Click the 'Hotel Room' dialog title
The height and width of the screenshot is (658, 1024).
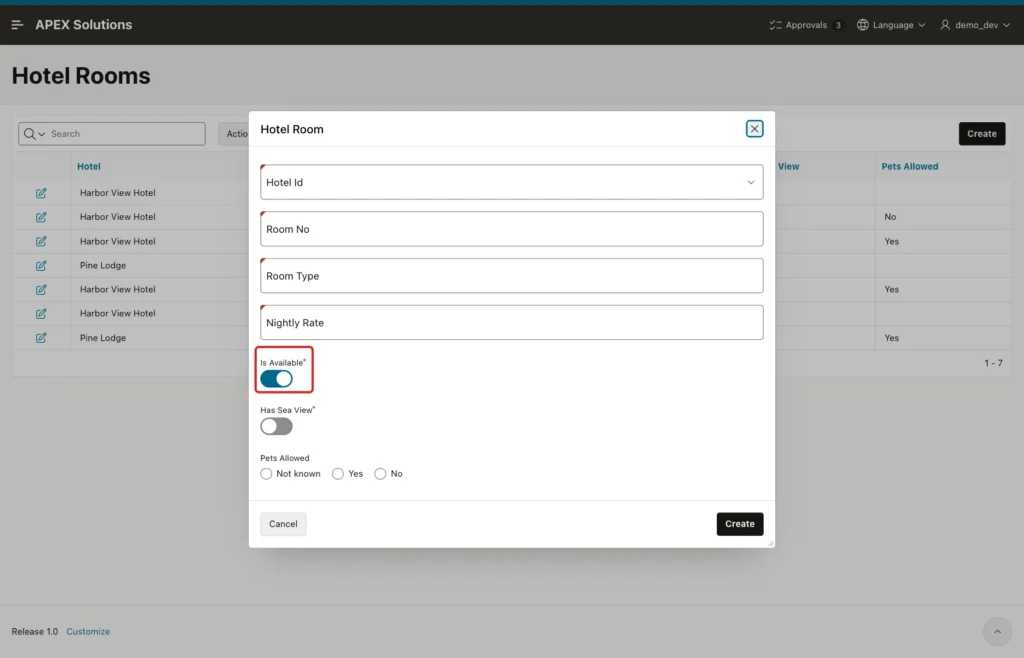[292, 129]
